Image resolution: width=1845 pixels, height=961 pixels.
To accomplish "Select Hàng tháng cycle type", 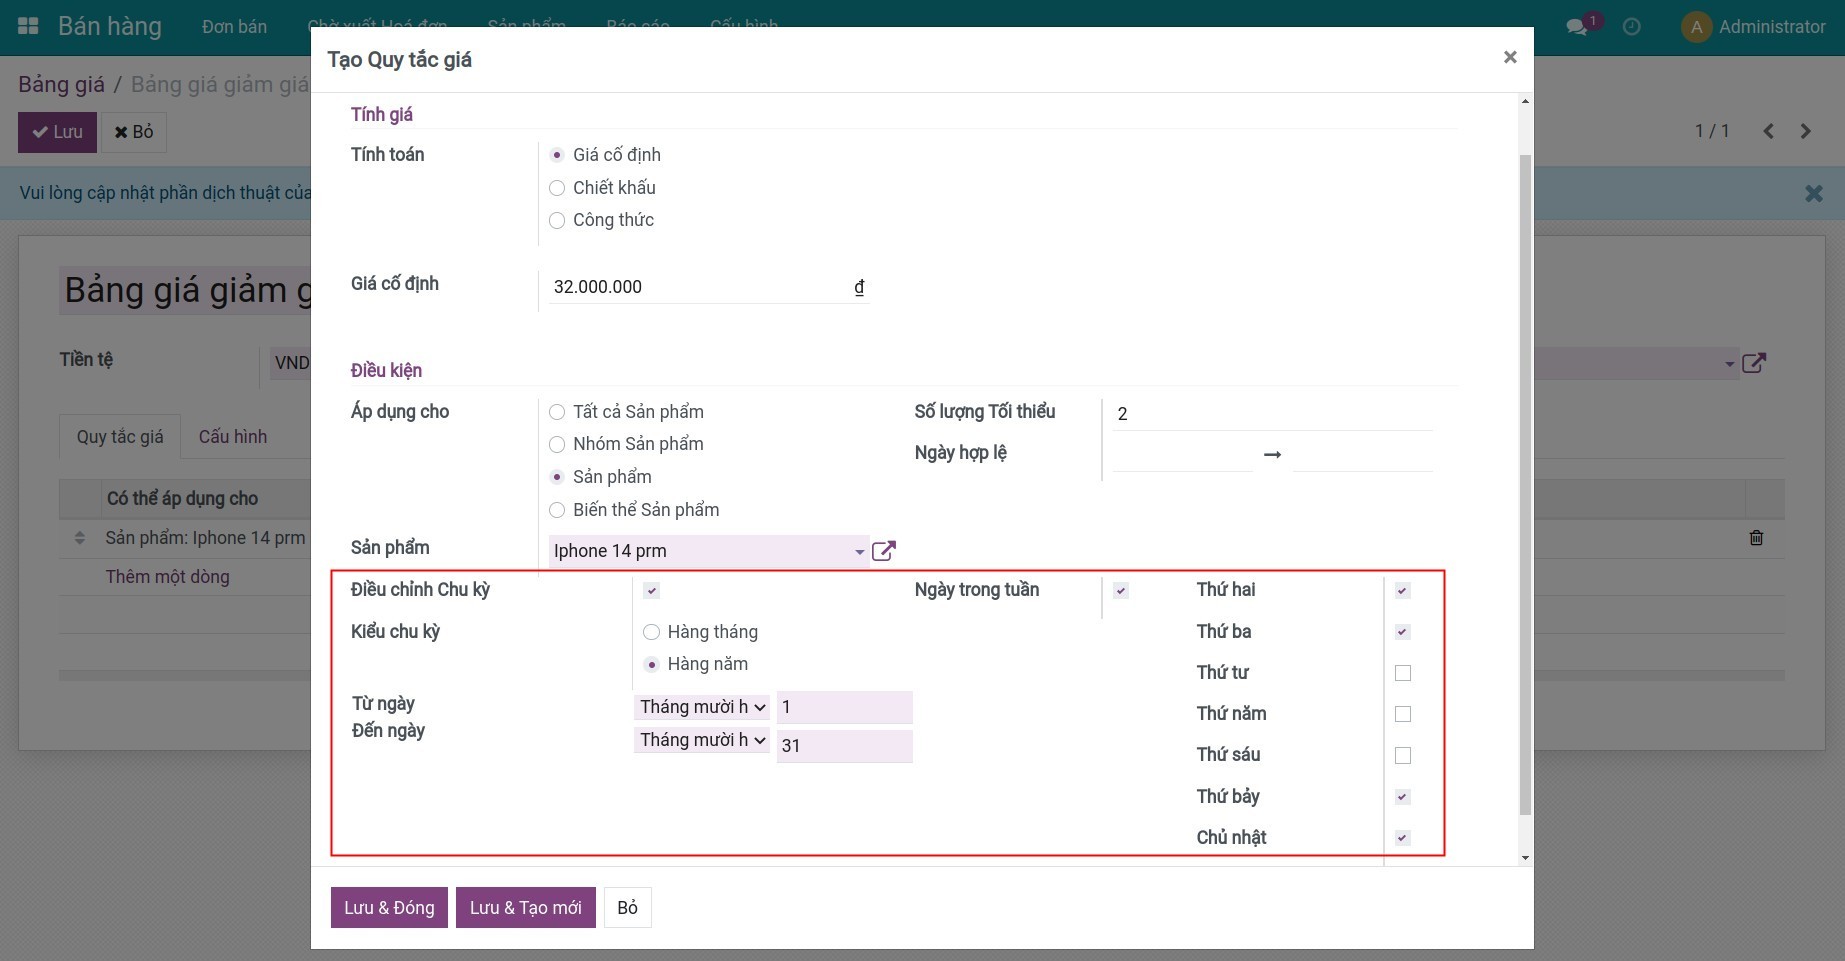I will (652, 632).
